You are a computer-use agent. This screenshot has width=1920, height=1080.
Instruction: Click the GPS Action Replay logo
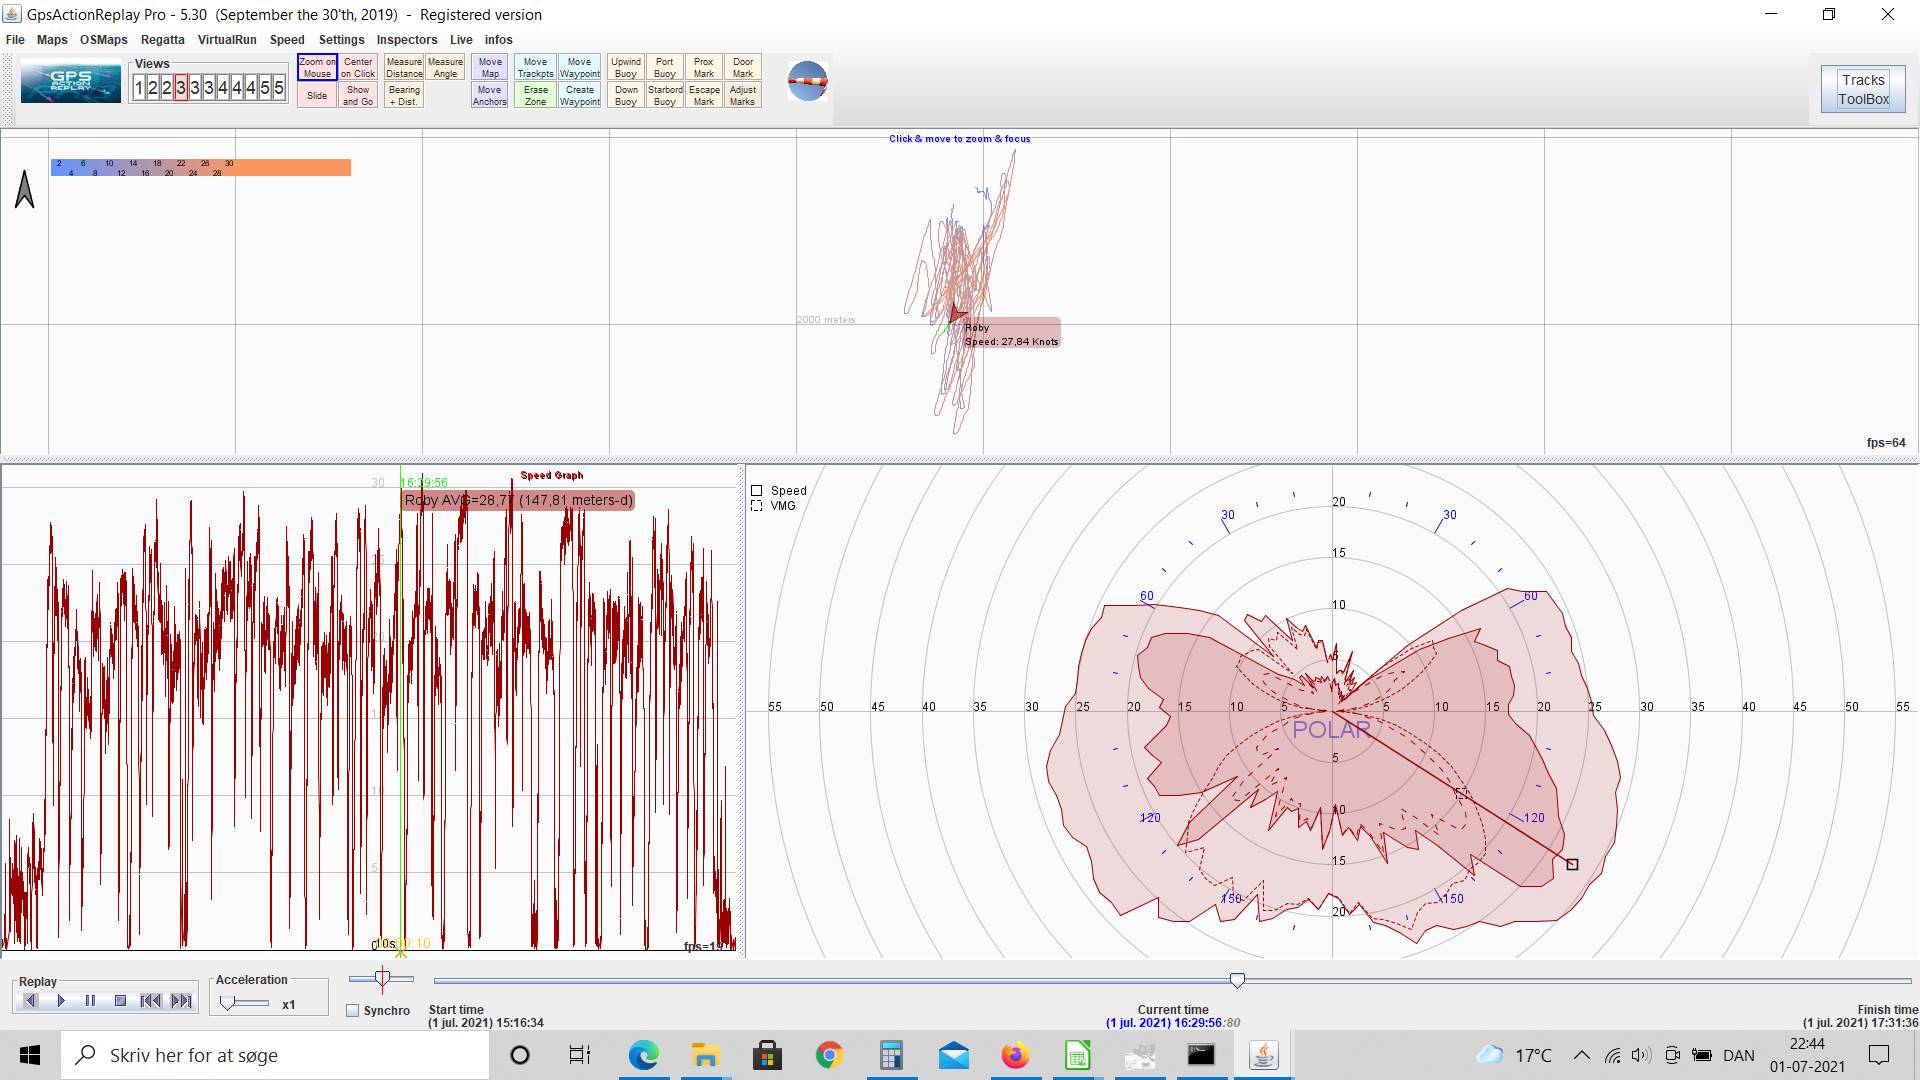pyautogui.click(x=70, y=82)
